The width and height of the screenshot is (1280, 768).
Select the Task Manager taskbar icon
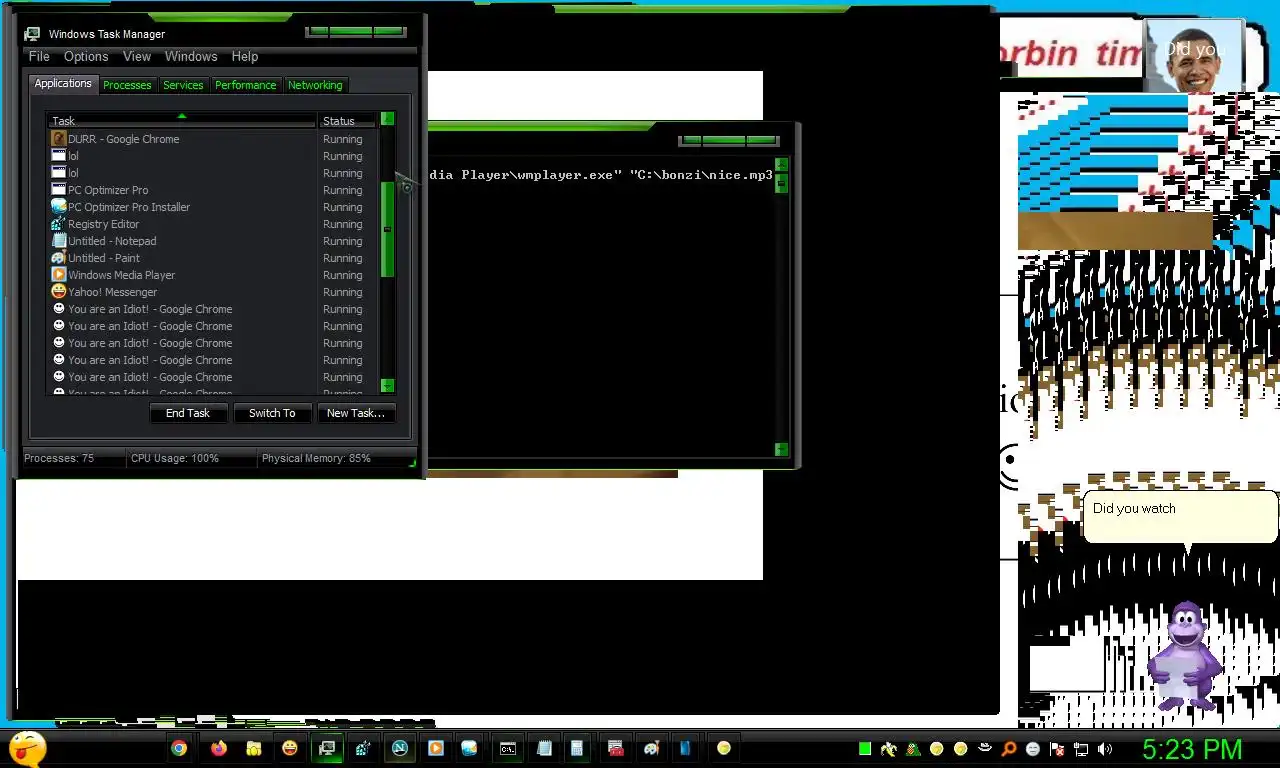[x=327, y=748]
